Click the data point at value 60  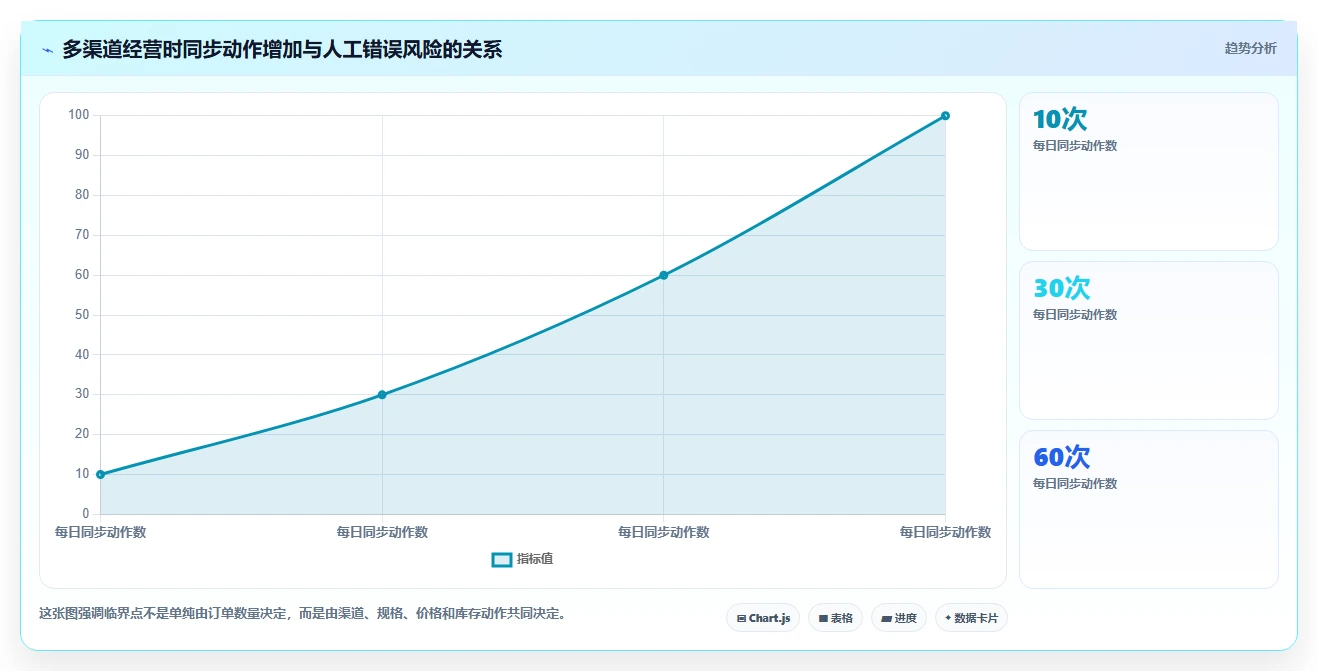(664, 275)
